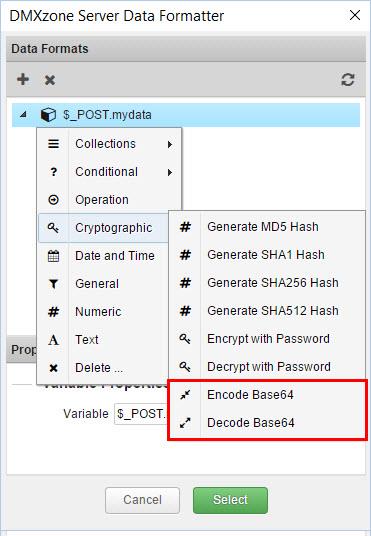371x536 pixels.
Task: Click the compress arrows icon for Encode Base64
Action: pos(185,395)
